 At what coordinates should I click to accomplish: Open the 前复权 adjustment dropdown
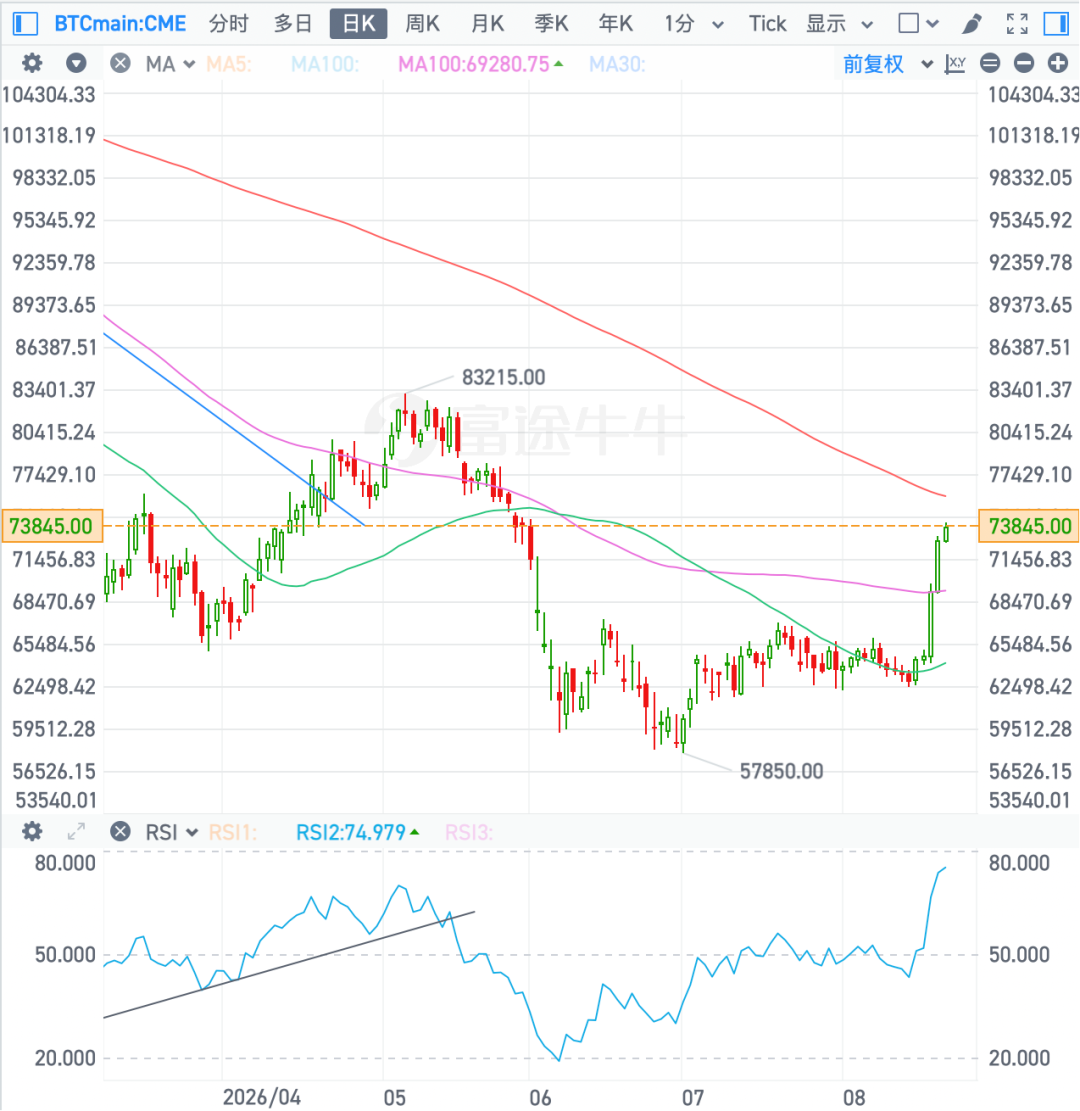pos(888,64)
